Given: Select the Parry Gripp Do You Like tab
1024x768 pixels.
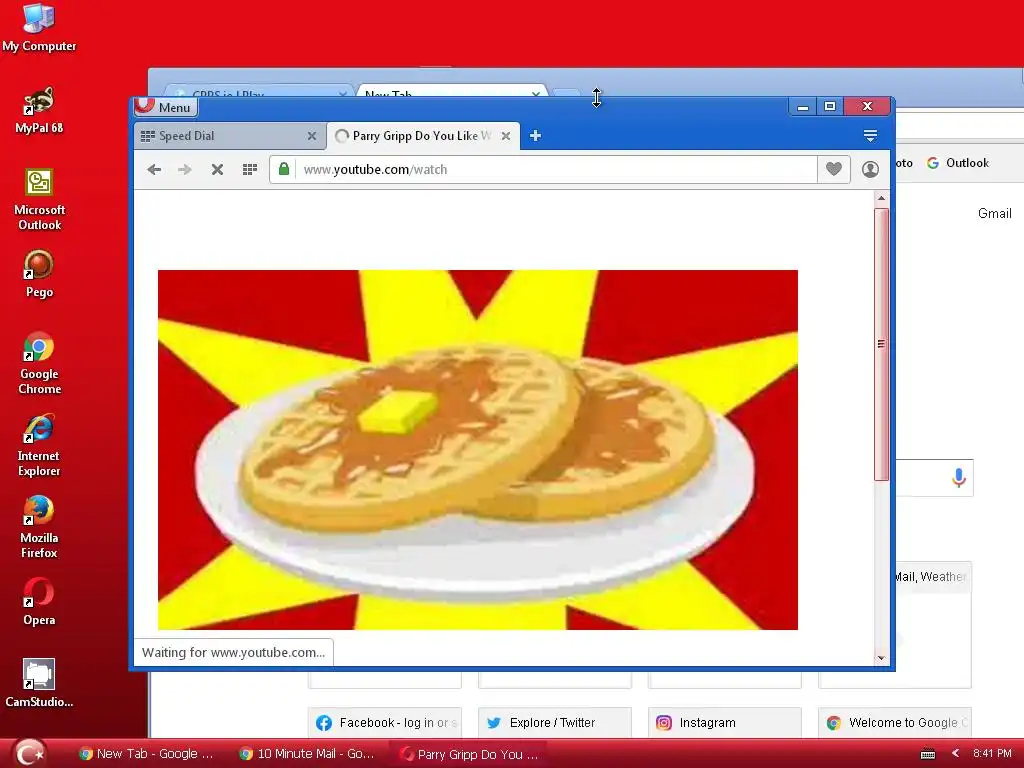Looking at the screenshot, I should [x=423, y=136].
